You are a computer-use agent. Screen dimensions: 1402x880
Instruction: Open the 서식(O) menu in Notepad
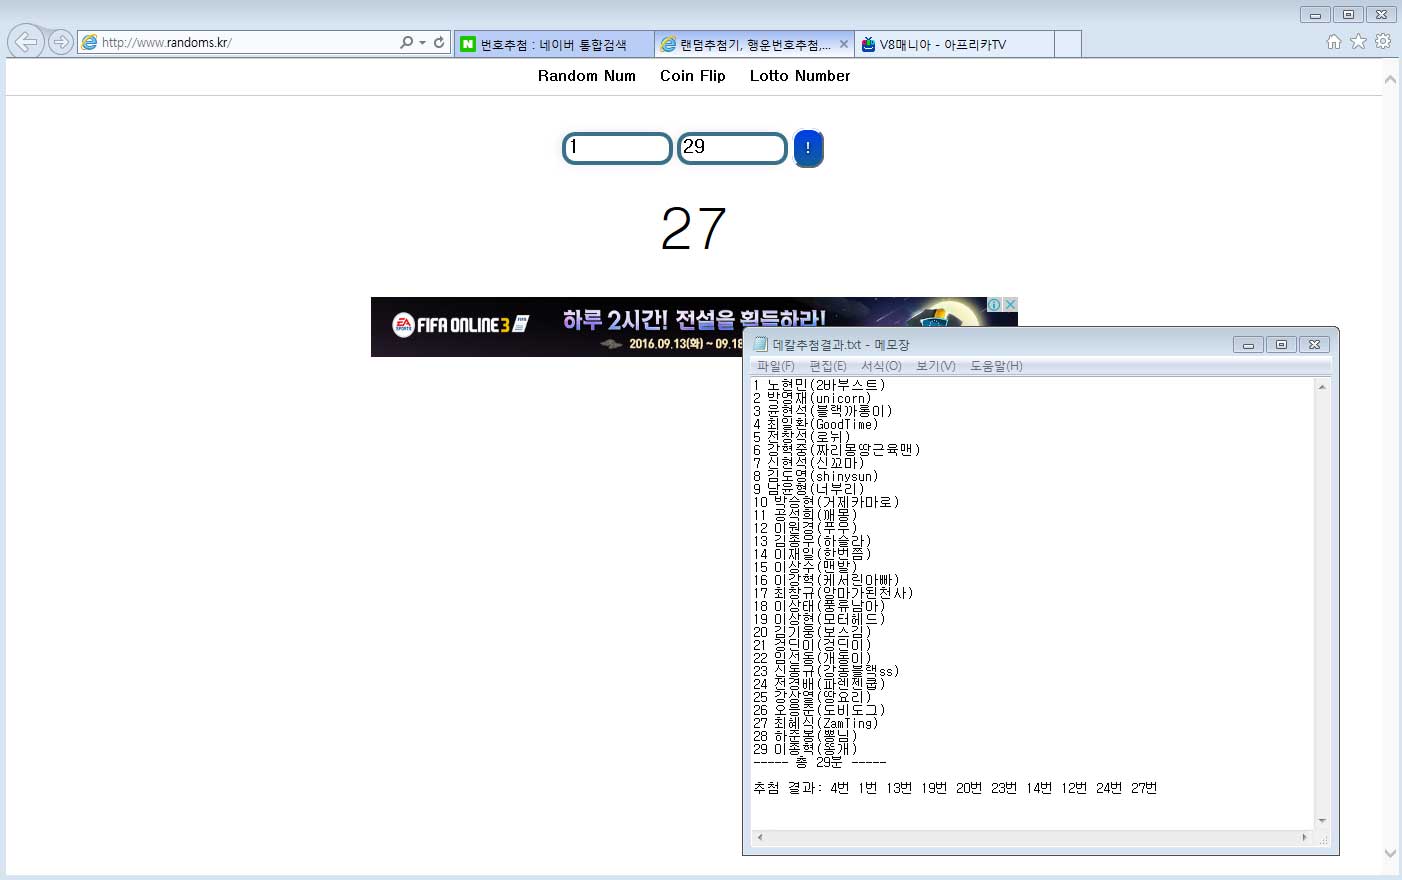(x=881, y=366)
